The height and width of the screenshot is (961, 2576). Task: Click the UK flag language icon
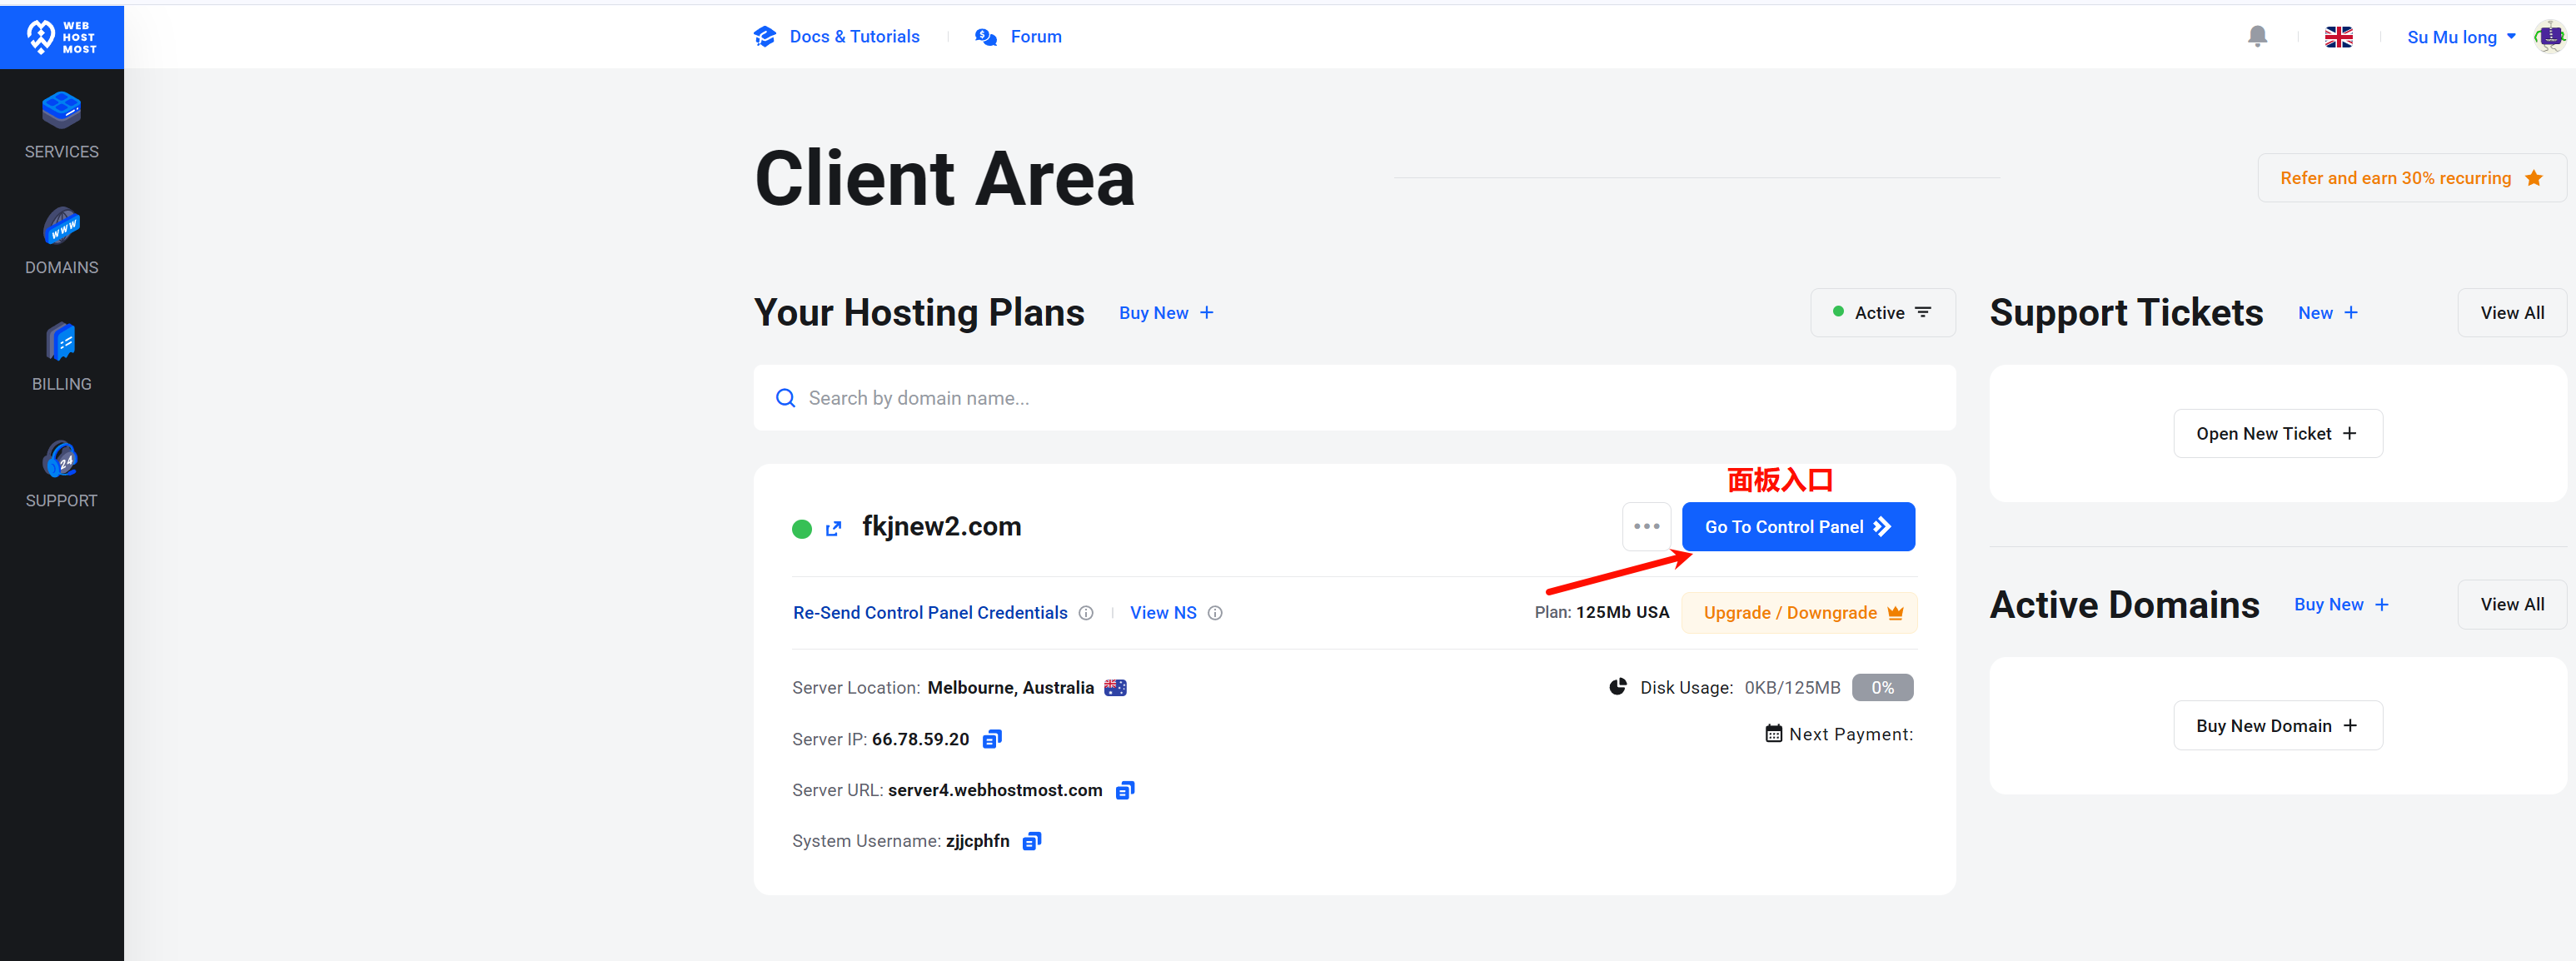tap(2338, 37)
